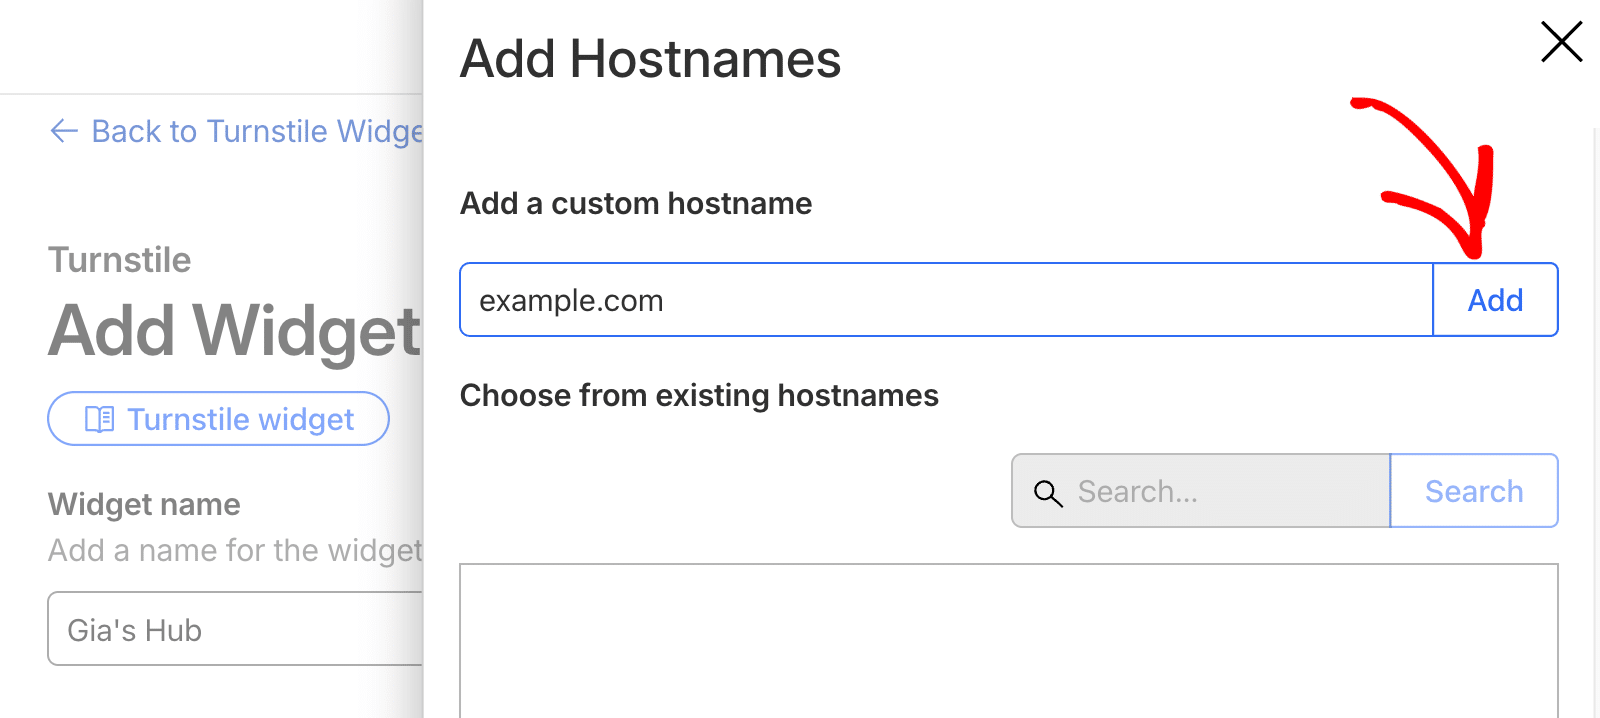The width and height of the screenshot is (1600, 718).
Task: Click the panel's right-edge scrollbar
Action: point(1595,420)
